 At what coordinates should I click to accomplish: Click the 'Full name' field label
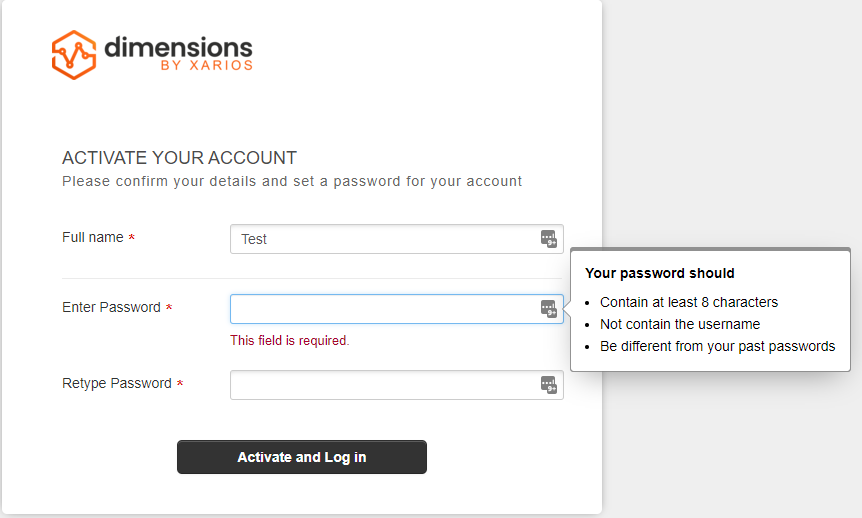click(93, 238)
